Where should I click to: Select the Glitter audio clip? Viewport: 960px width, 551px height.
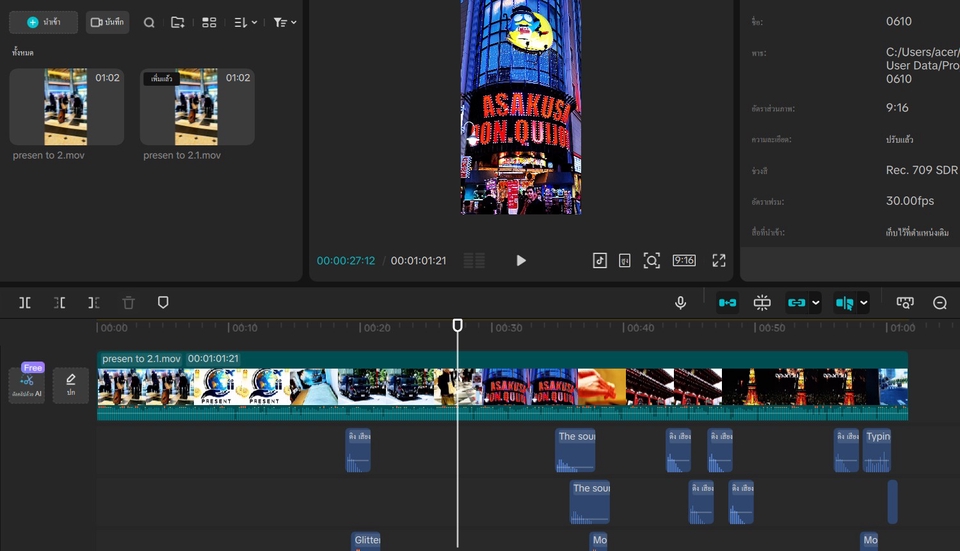tap(366, 541)
